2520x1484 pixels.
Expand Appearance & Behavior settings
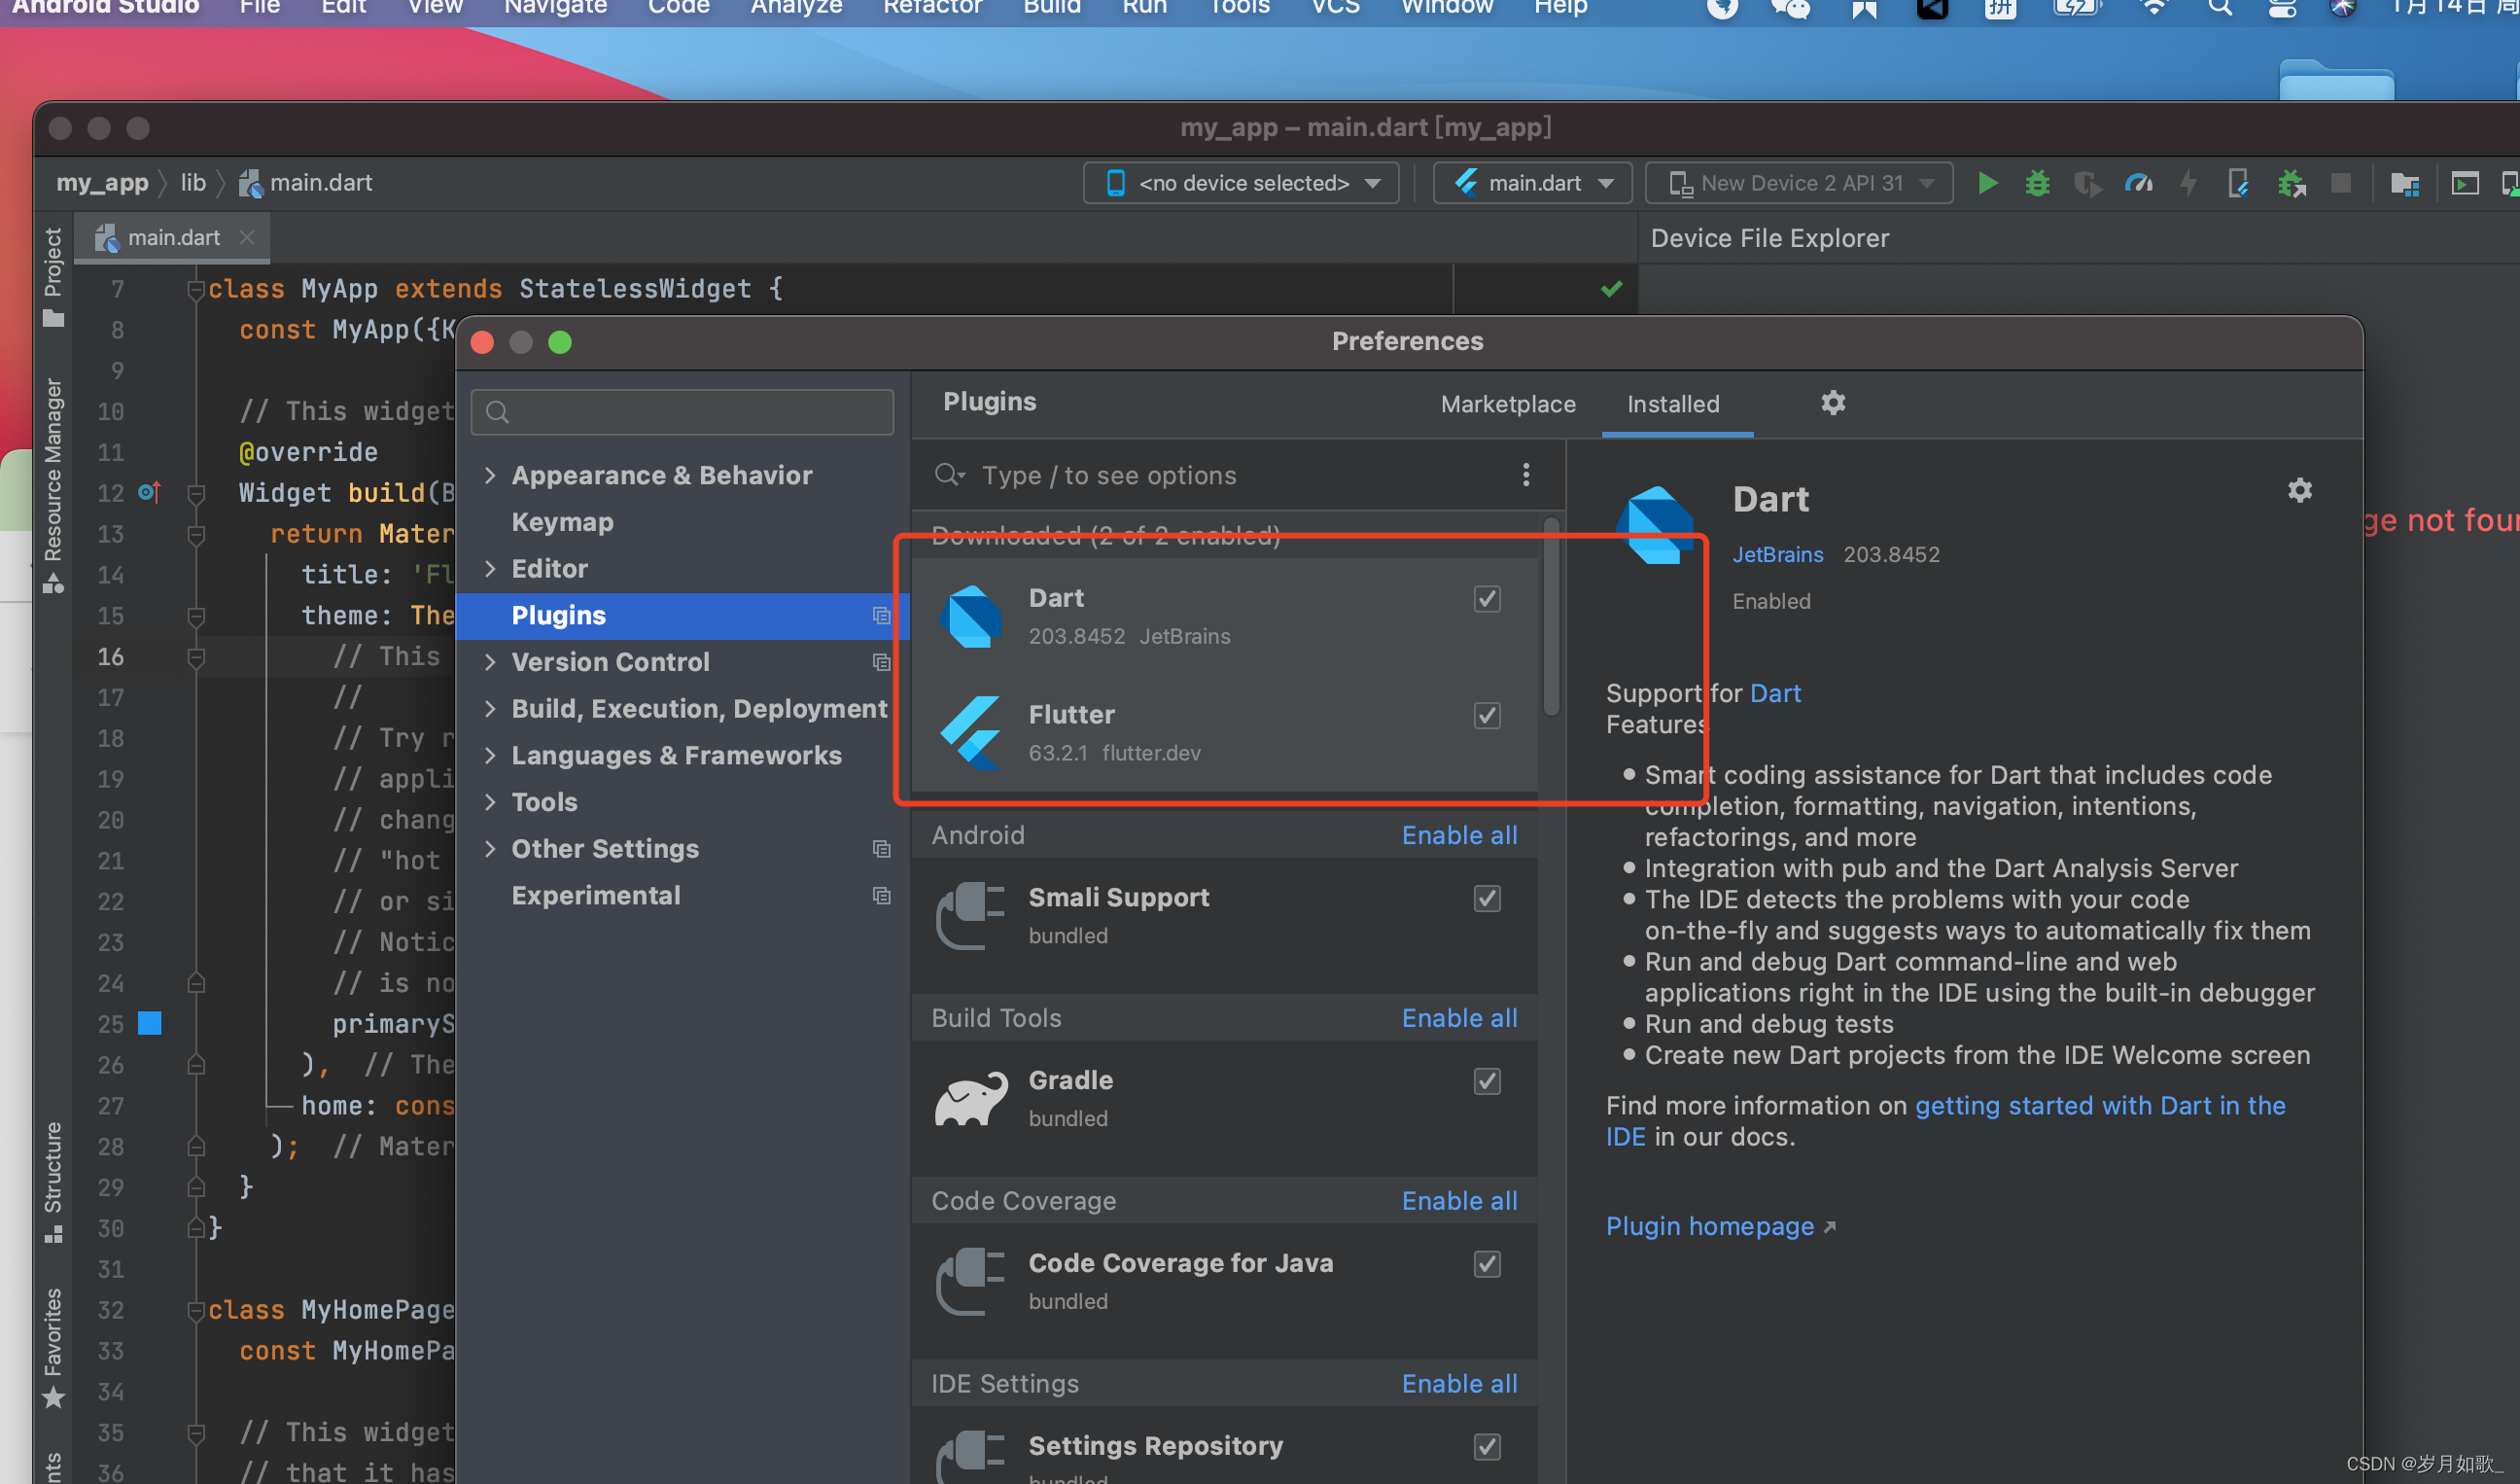point(490,475)
